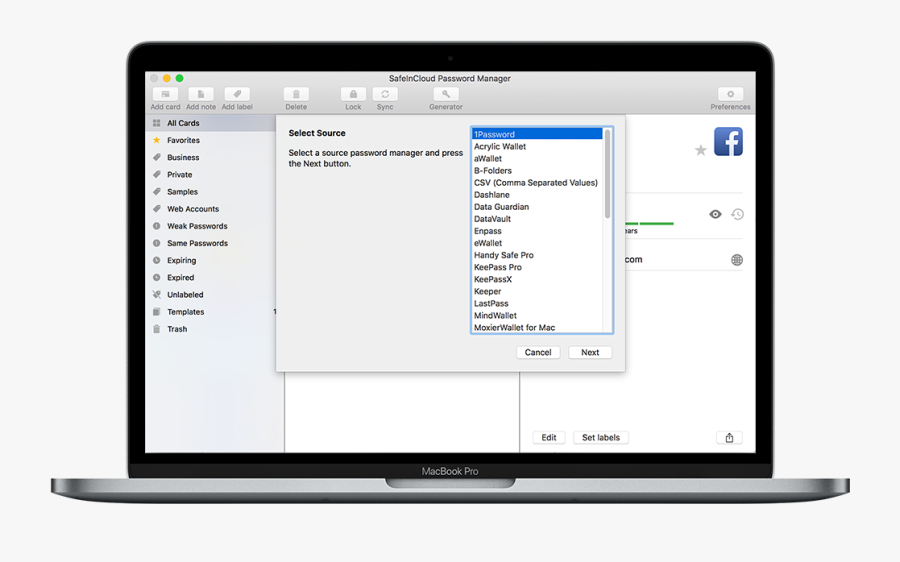Select CSV (Comma Separated Values) source

(x=537, y=183)
